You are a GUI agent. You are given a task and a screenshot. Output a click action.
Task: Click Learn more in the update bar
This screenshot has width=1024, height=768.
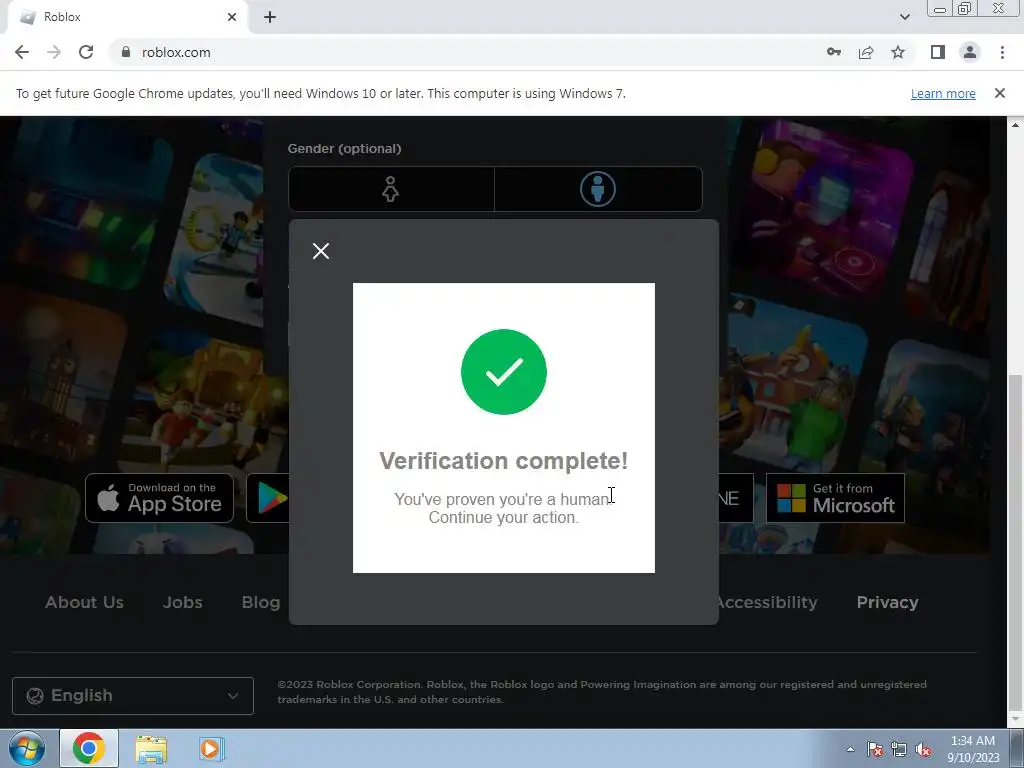pos(943,93)
